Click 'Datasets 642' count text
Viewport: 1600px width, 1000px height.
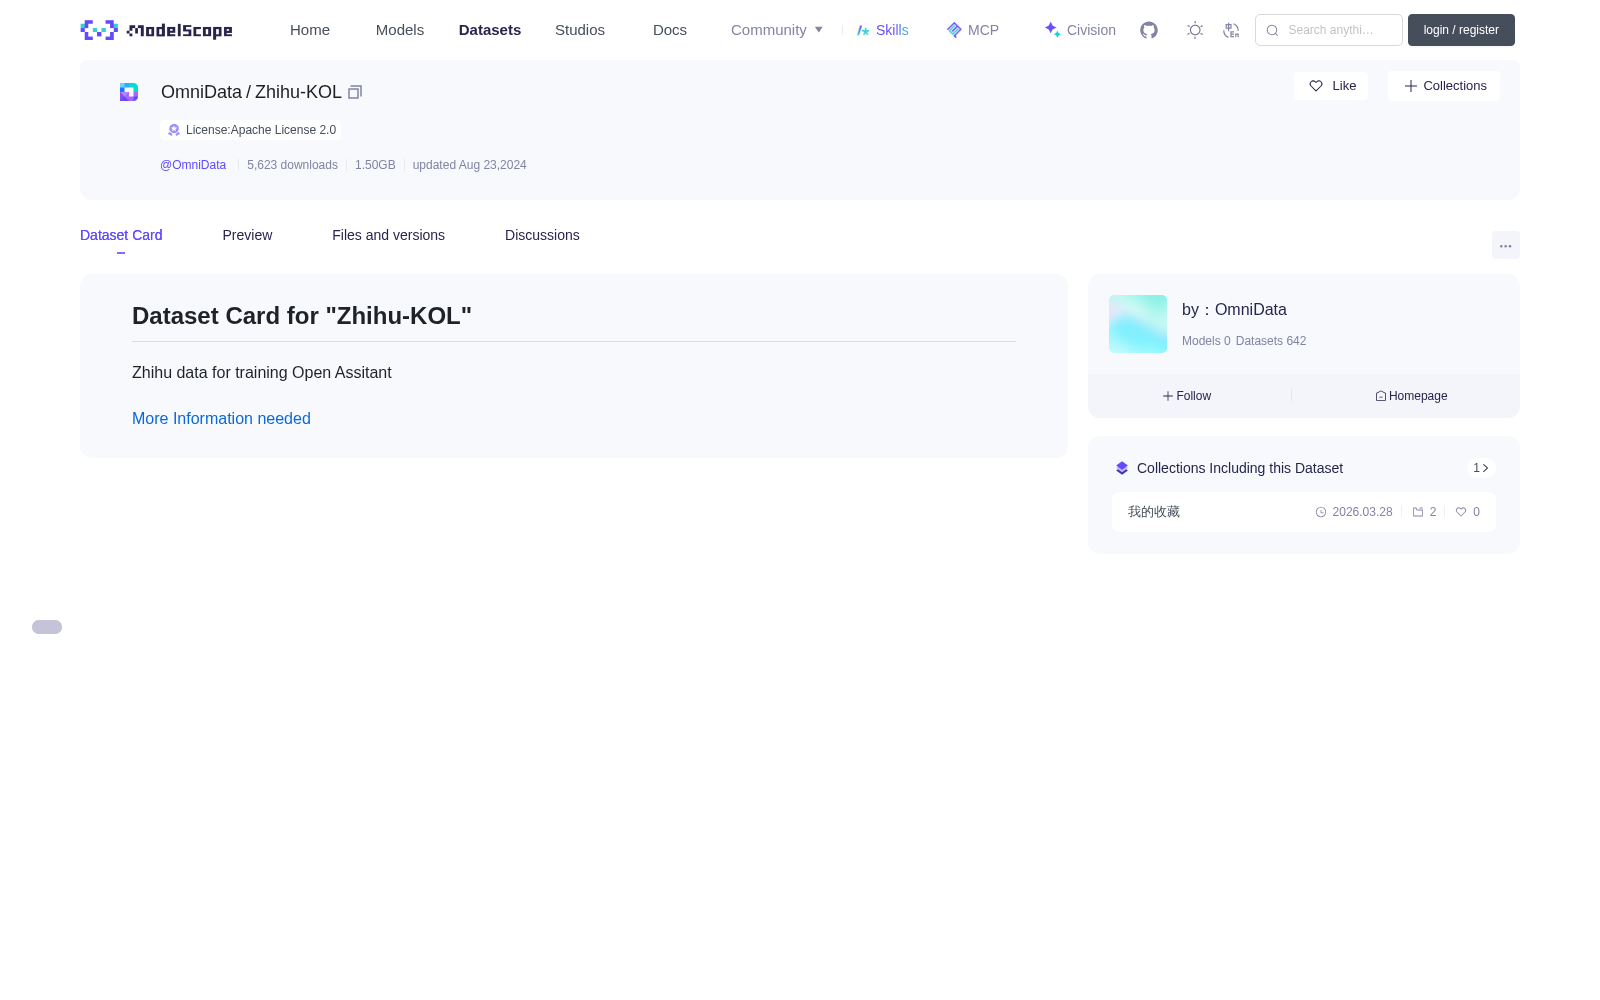[1271, 341]
